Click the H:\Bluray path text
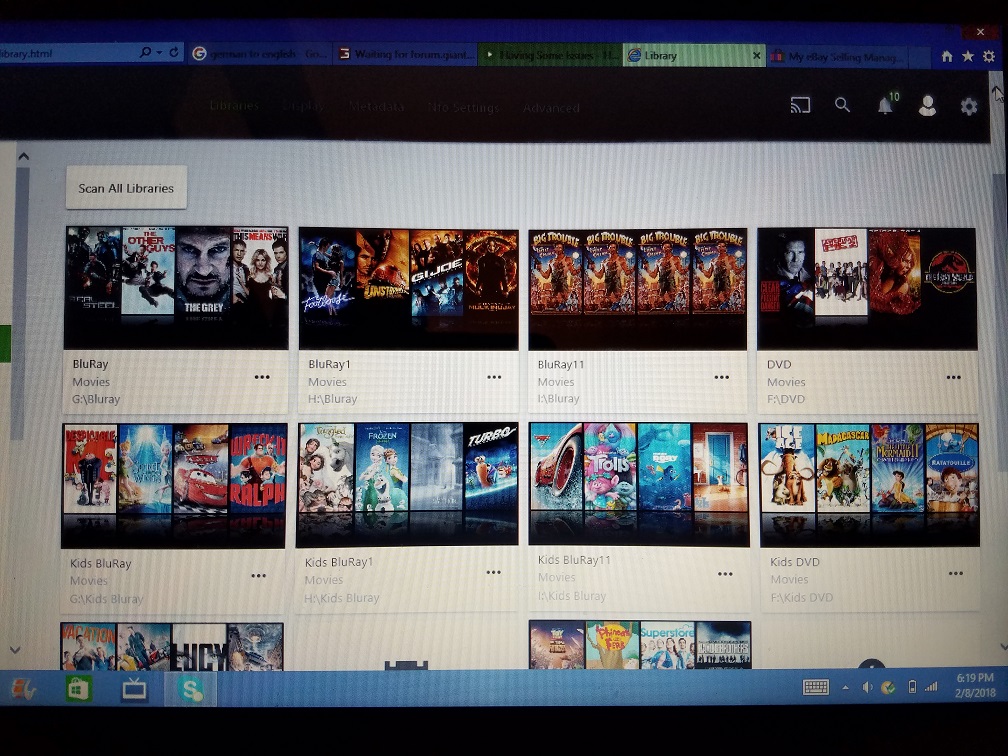 click(332, 399)
